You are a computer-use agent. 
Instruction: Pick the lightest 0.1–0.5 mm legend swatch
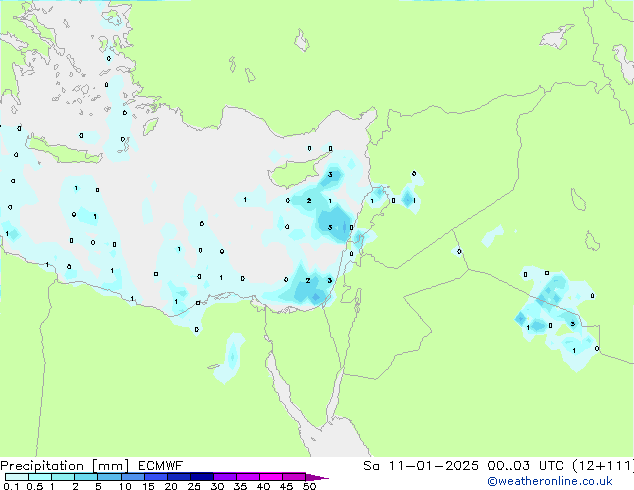pos(17,477)
